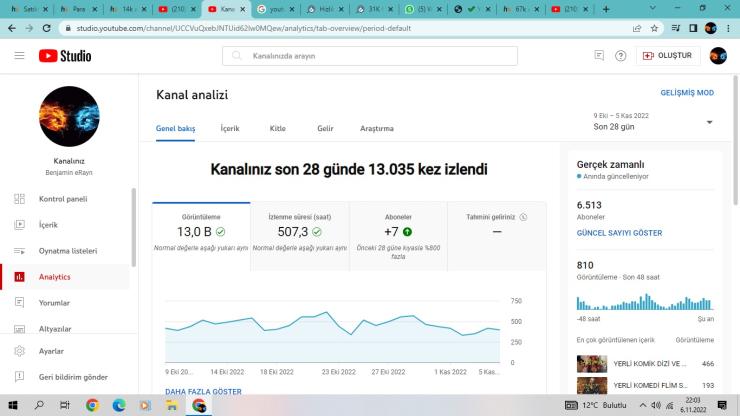Click GÜNCEL SAYIYI GÖSTER link

(619, 233)
